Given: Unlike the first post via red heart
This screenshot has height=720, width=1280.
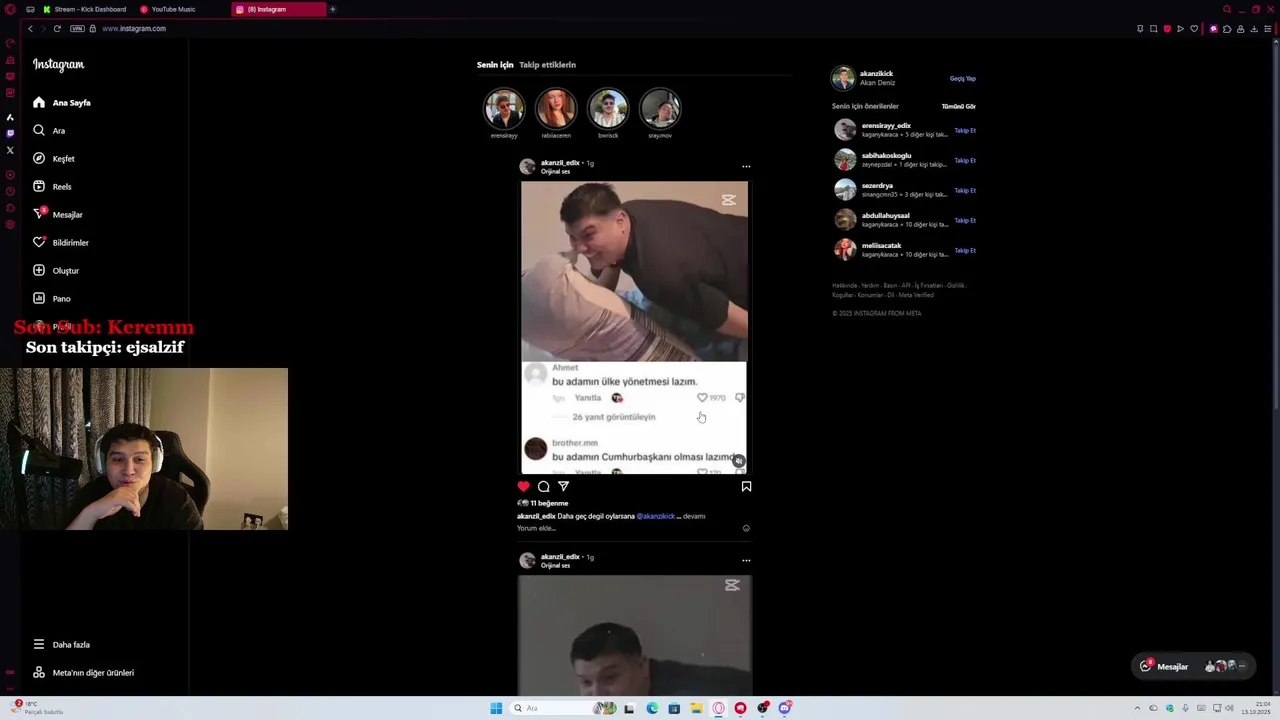Looking at the screenshot, I should point(524,486).
